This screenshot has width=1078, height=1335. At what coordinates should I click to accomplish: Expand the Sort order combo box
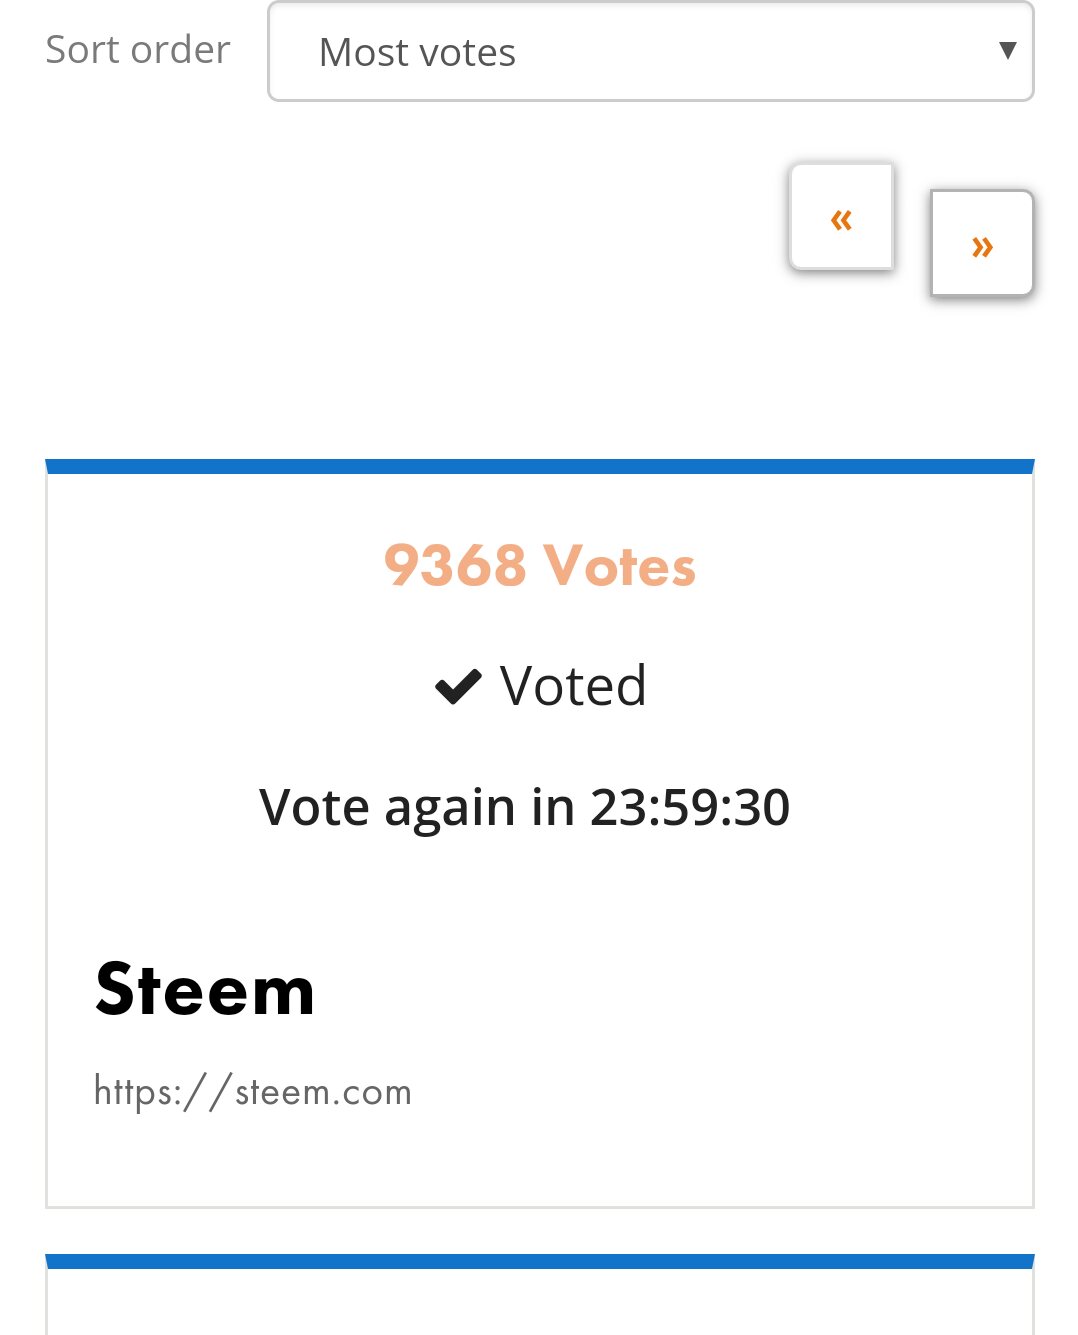[651, 51]
